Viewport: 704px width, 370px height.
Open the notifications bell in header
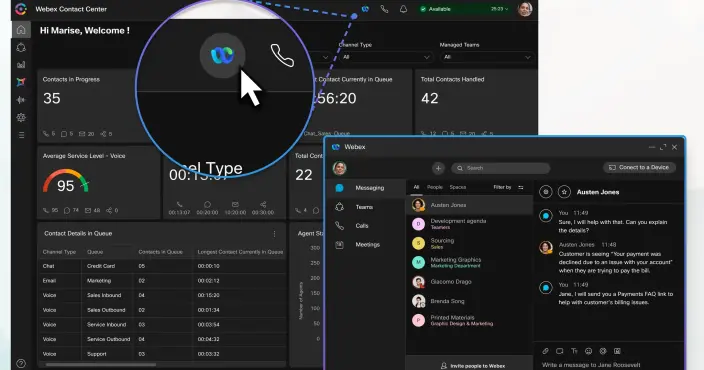coord(403,9)
